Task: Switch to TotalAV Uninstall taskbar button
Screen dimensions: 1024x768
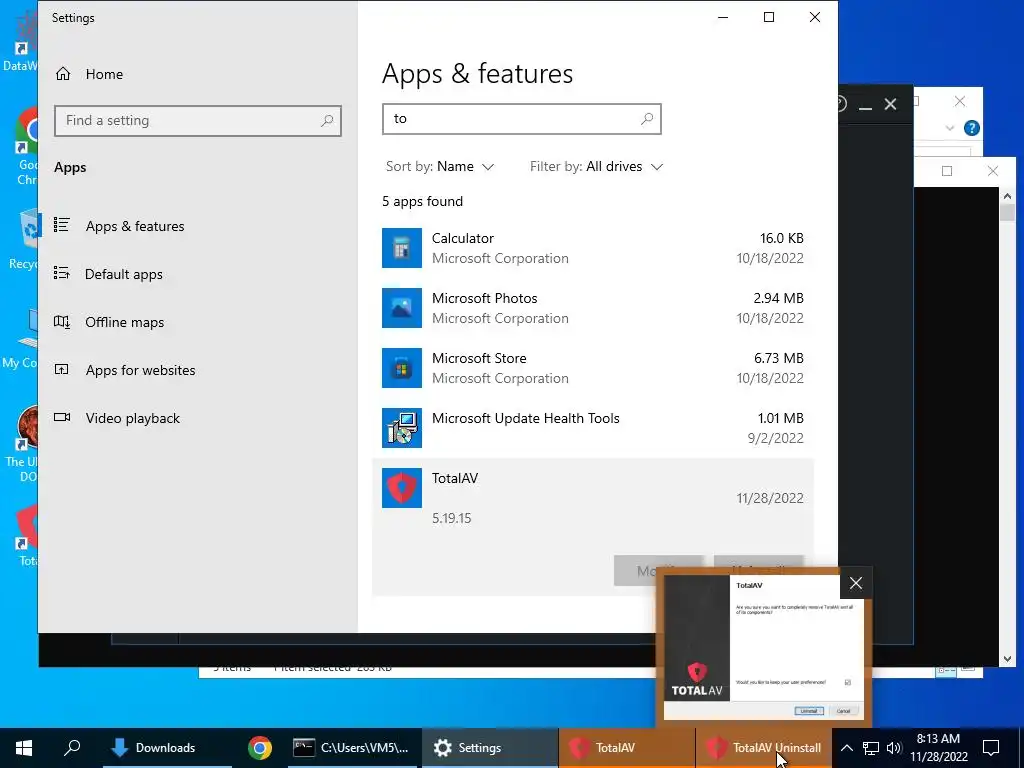Action: 763,748
